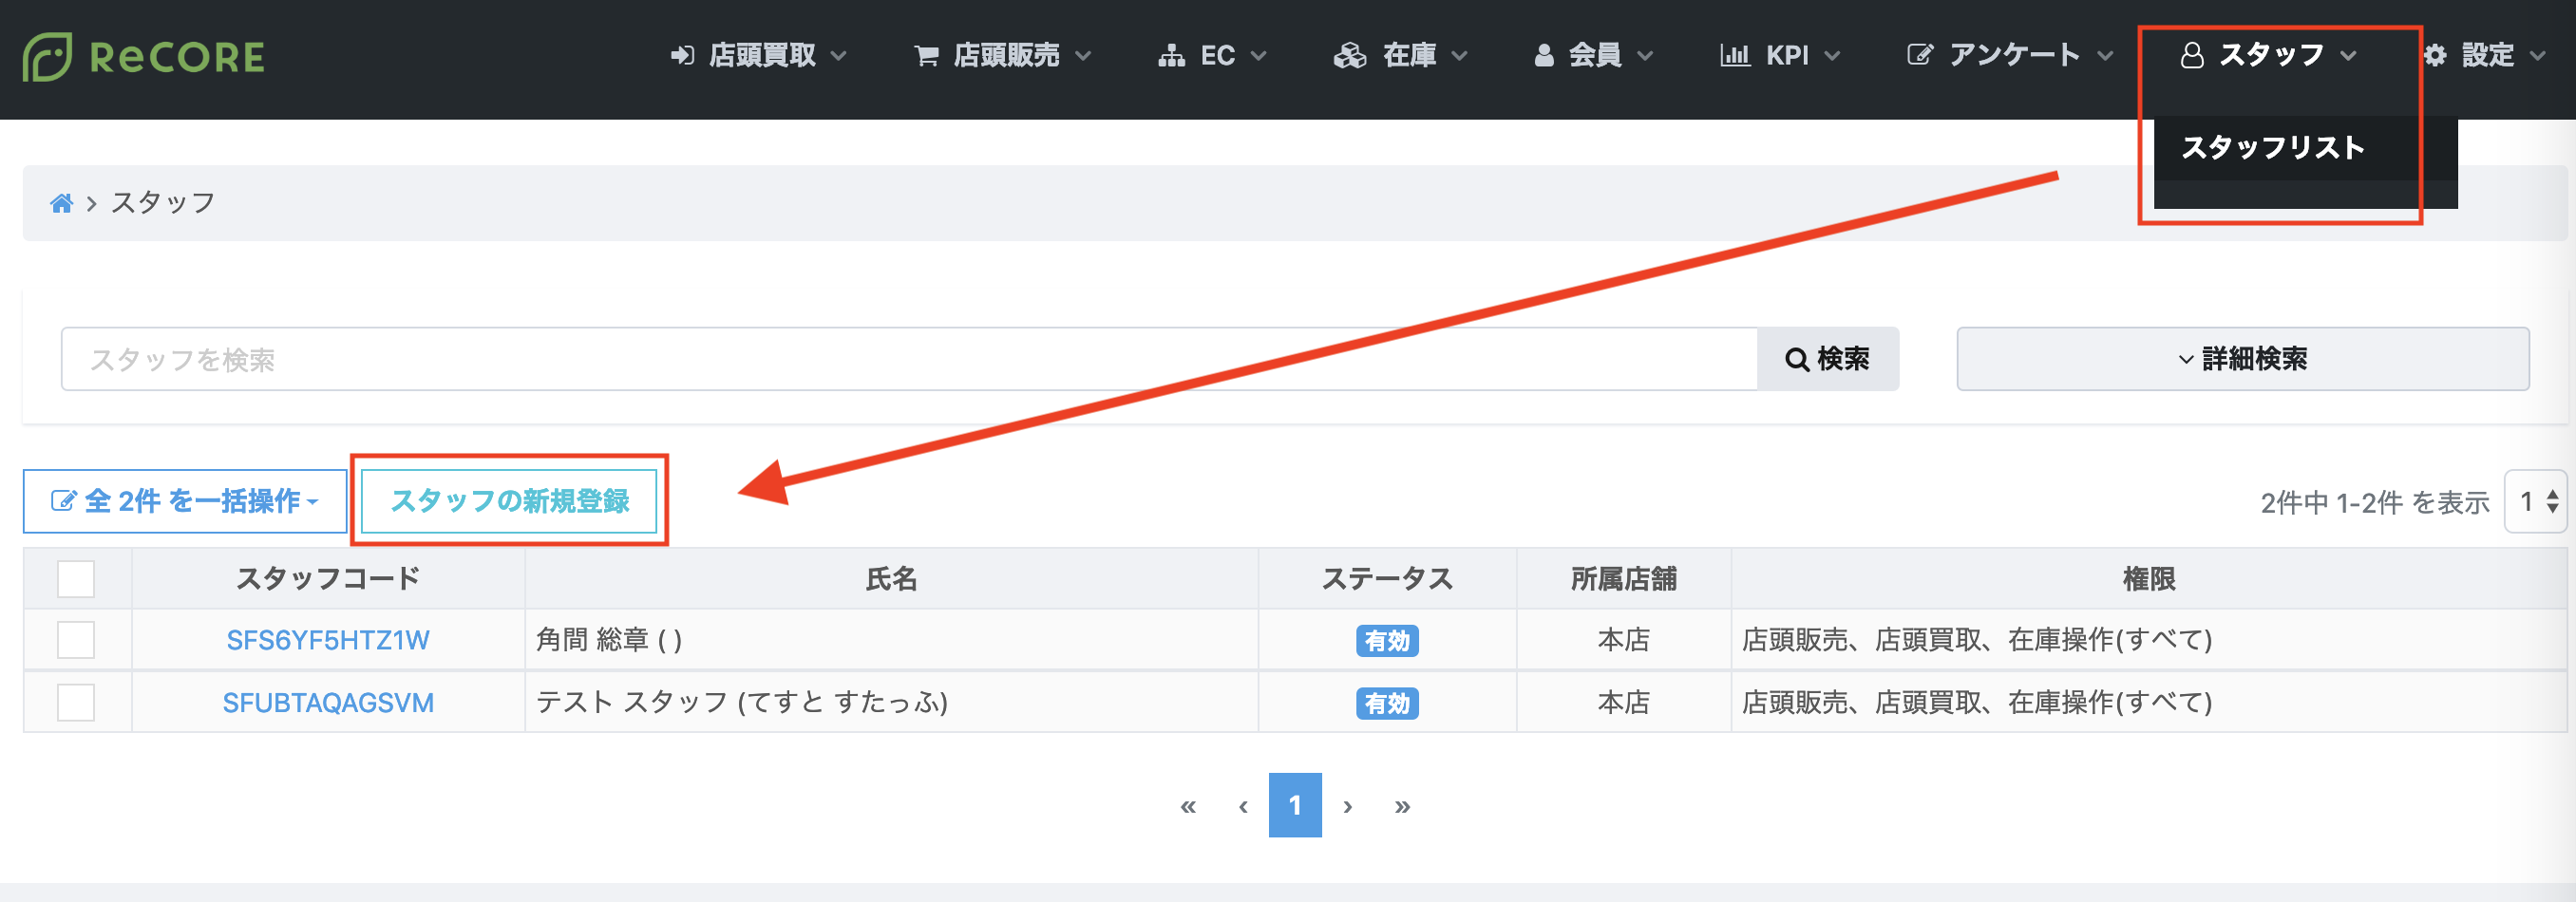Click 有効 badge in テスト スタッフ row
Image resolution: width=2576 pixels, height=902 pixels.
[x=1387, y=704]
